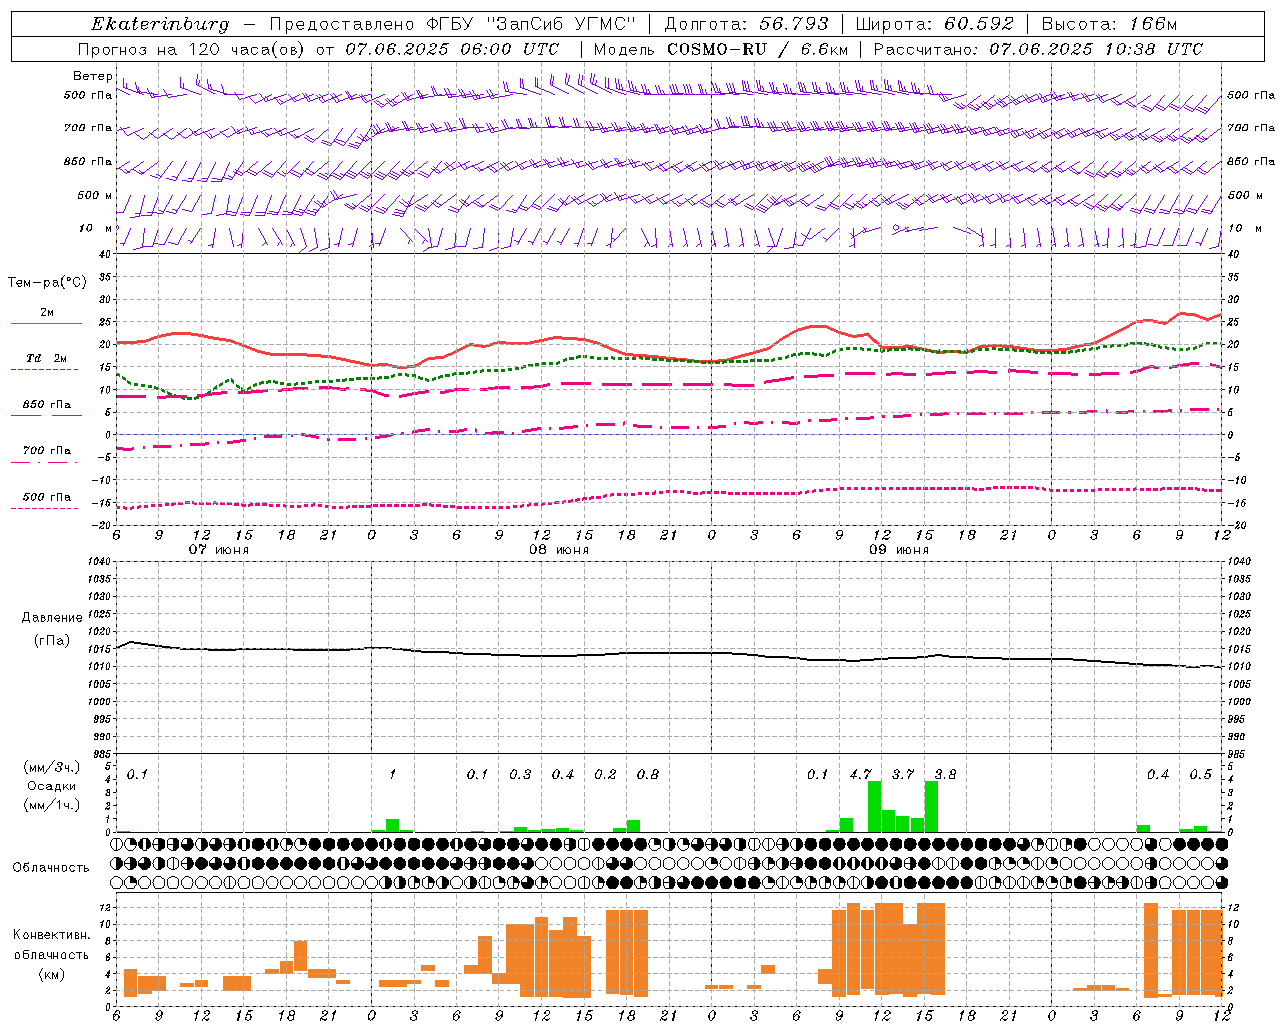The width and height of the screenshot is (1280, 1024).
Task: Click the 'Конвективн.' convective cloud label
Action: 51,934
